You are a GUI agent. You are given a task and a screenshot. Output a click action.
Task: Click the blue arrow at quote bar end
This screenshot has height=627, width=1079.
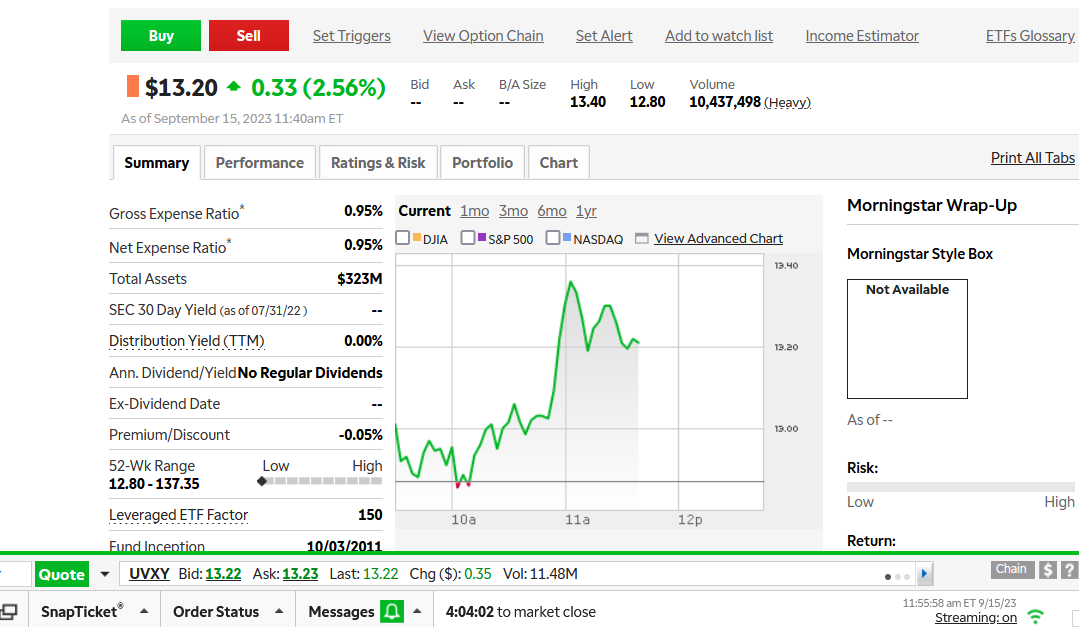click(925, 574)
